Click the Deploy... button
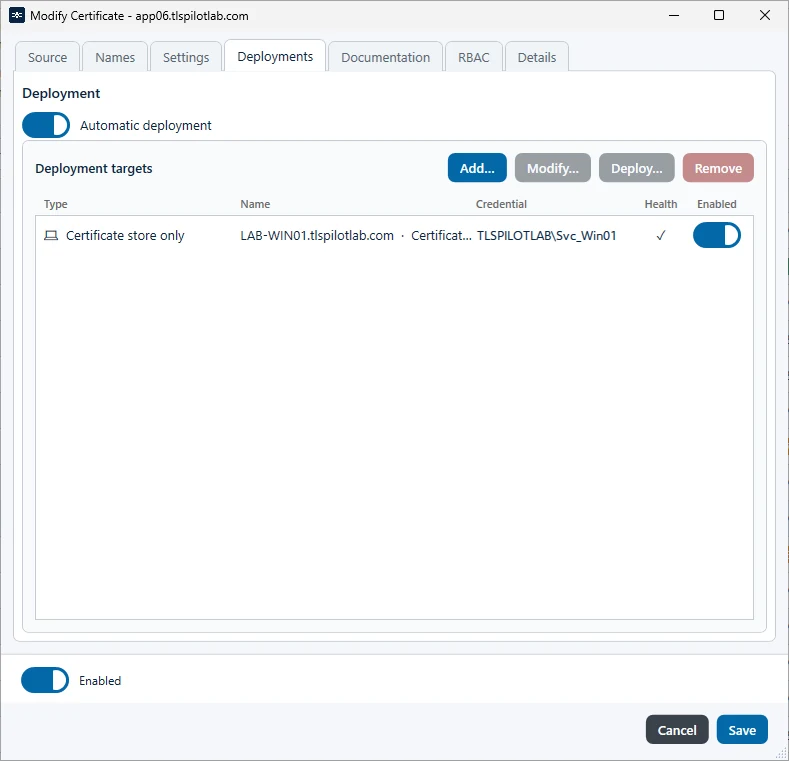This screenshot has width=789, height=761. coord(637,168)
